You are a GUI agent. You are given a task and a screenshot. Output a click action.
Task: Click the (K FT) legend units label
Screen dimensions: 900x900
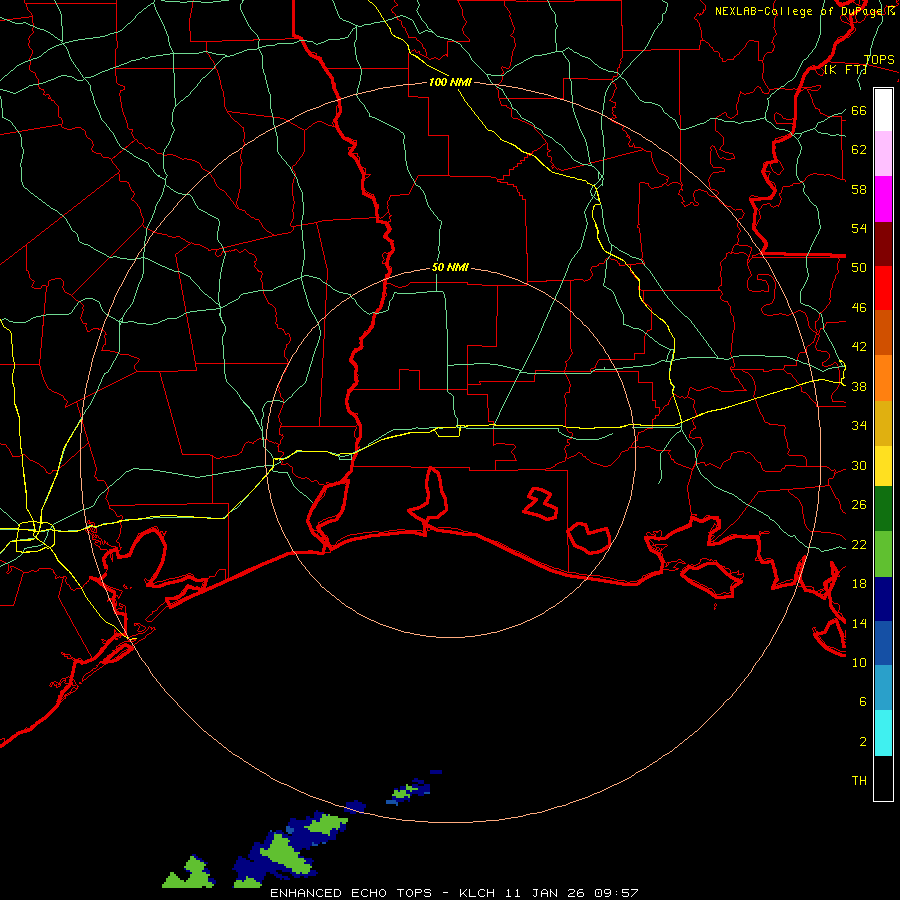tap(846, 69)
